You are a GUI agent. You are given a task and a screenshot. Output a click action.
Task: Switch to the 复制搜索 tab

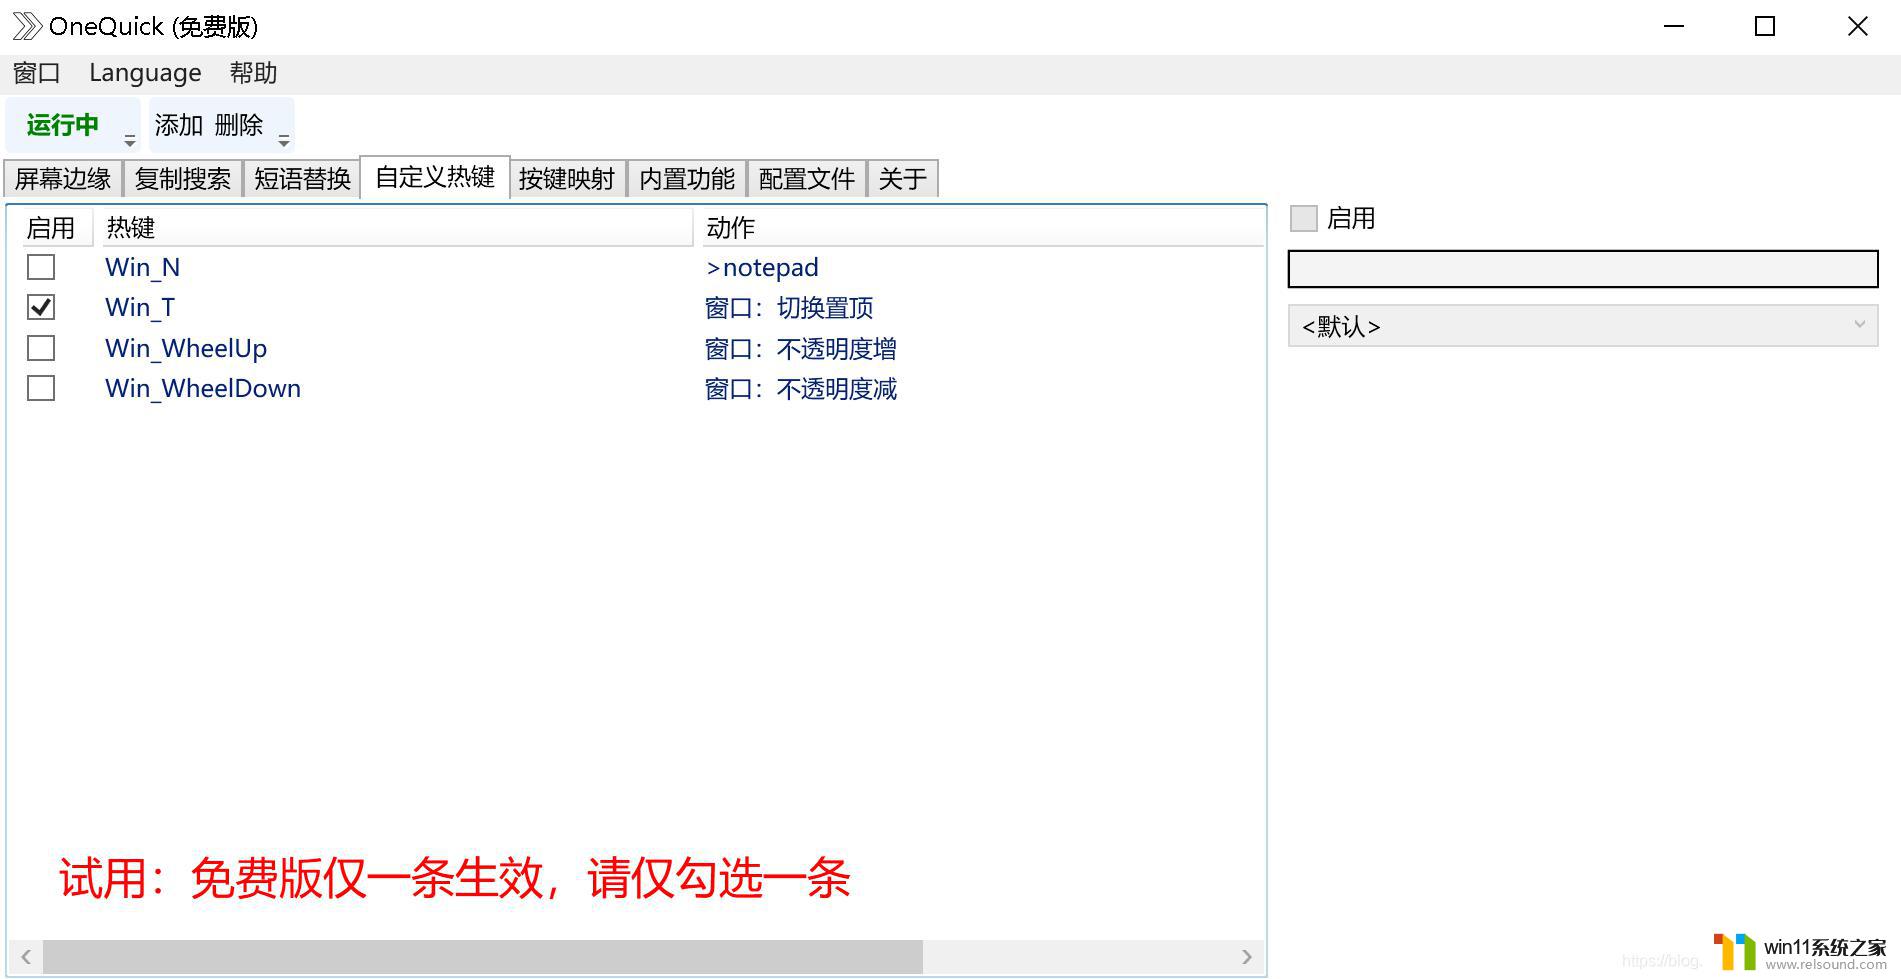[183, 179]
